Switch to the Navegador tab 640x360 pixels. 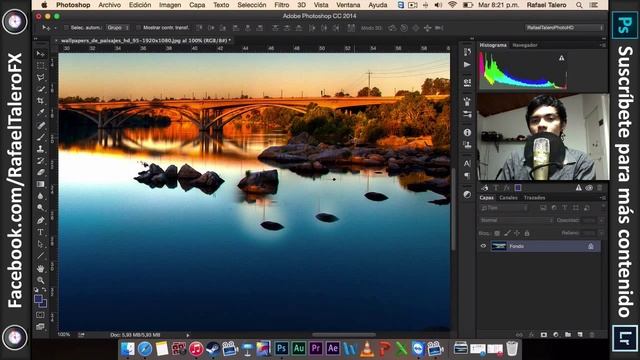click(x=525, y=45)
